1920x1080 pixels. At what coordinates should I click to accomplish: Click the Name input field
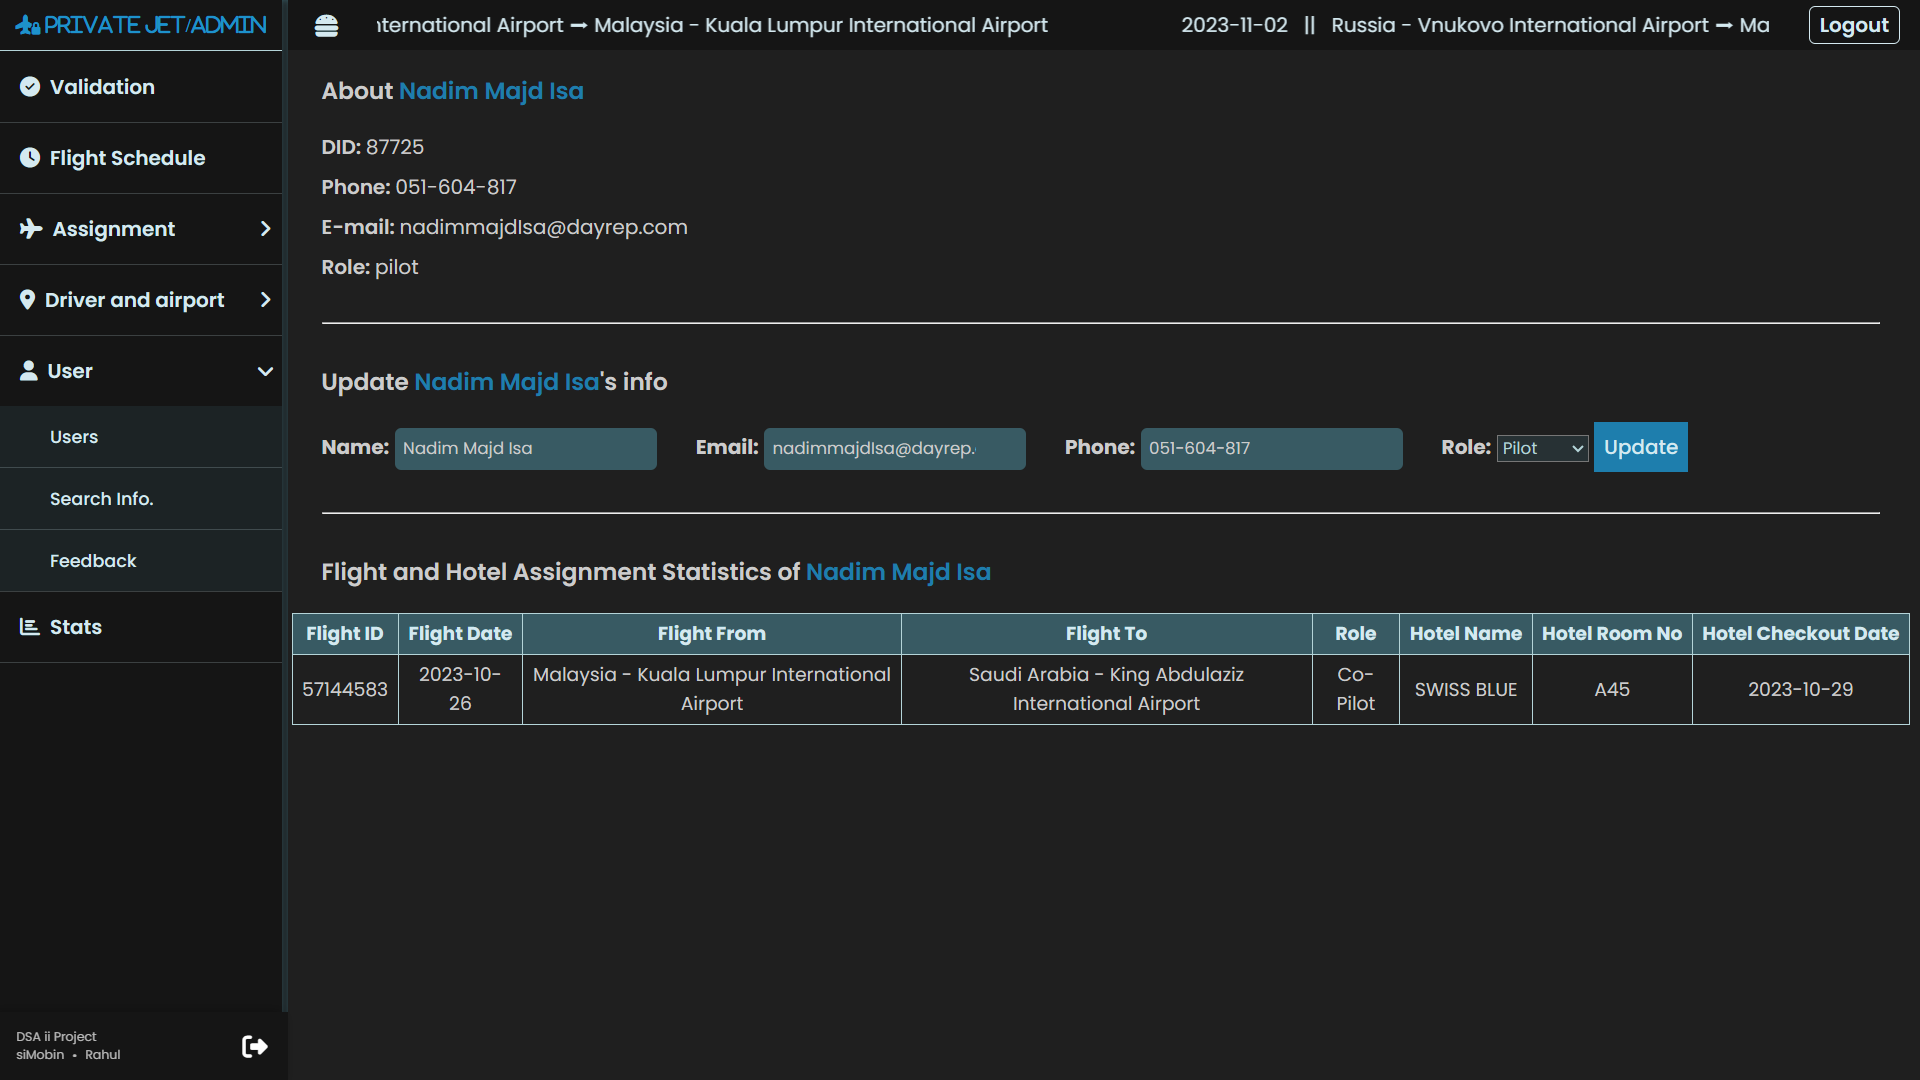(525, 448)
